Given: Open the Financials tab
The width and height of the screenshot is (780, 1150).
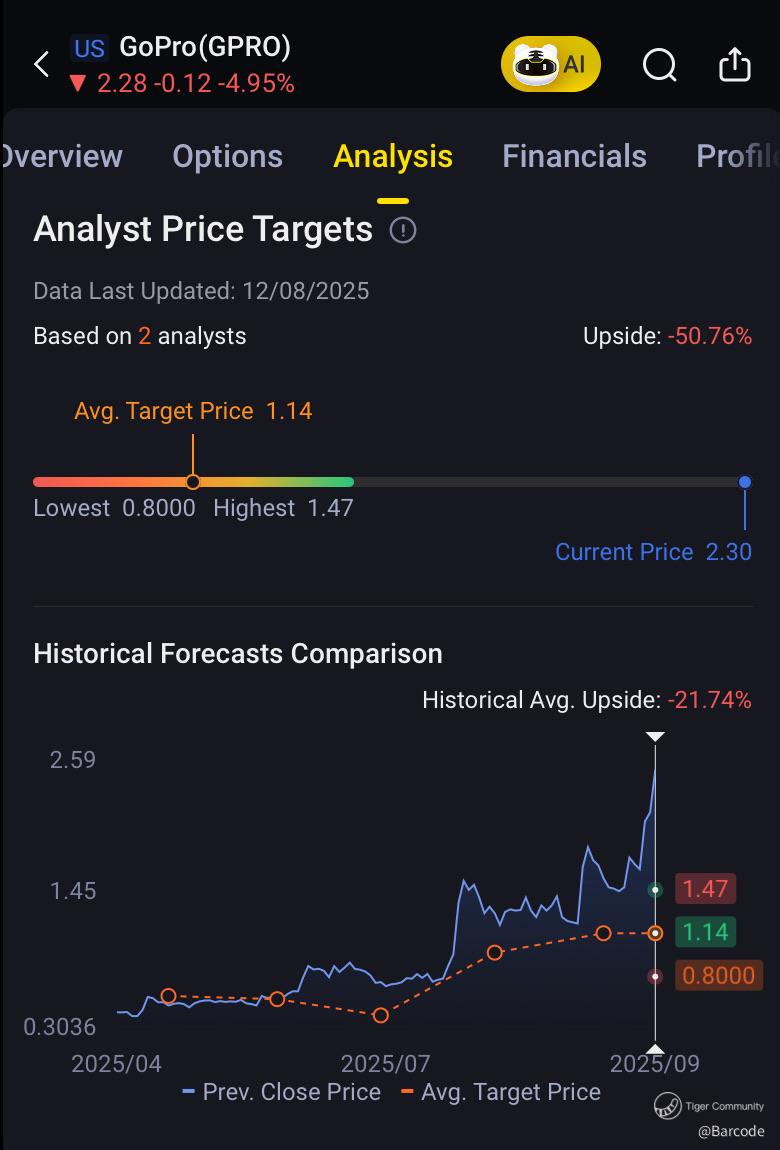Looking at the screenshot, I should pyautogui.click(x=574, y=156).
